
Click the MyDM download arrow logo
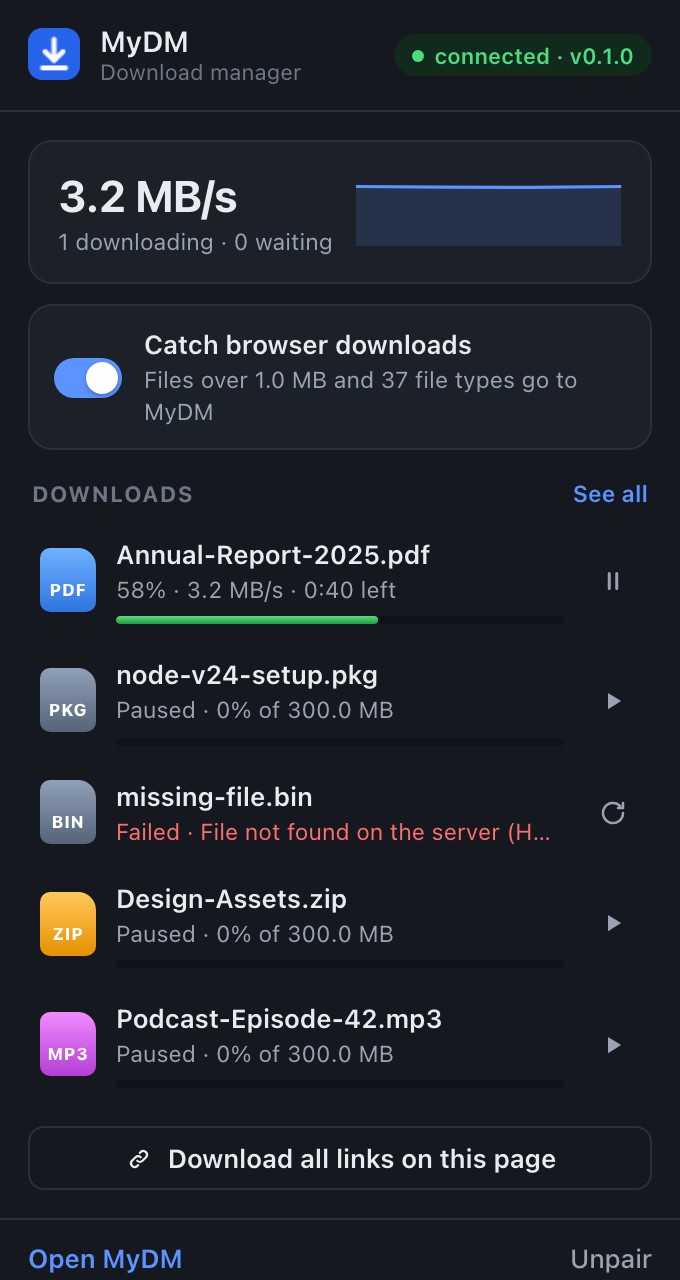click(x=54, y=54)
